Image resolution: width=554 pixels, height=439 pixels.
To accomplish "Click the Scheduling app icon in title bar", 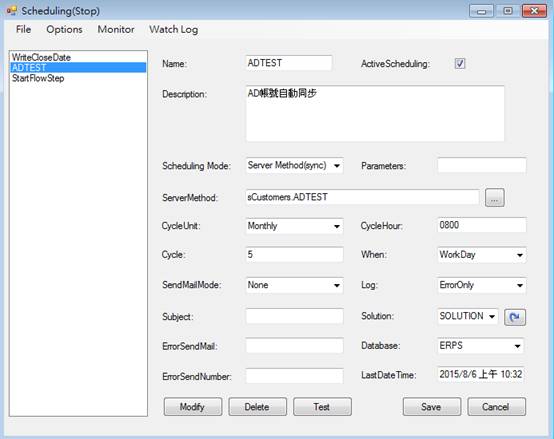I will (11, 11).
